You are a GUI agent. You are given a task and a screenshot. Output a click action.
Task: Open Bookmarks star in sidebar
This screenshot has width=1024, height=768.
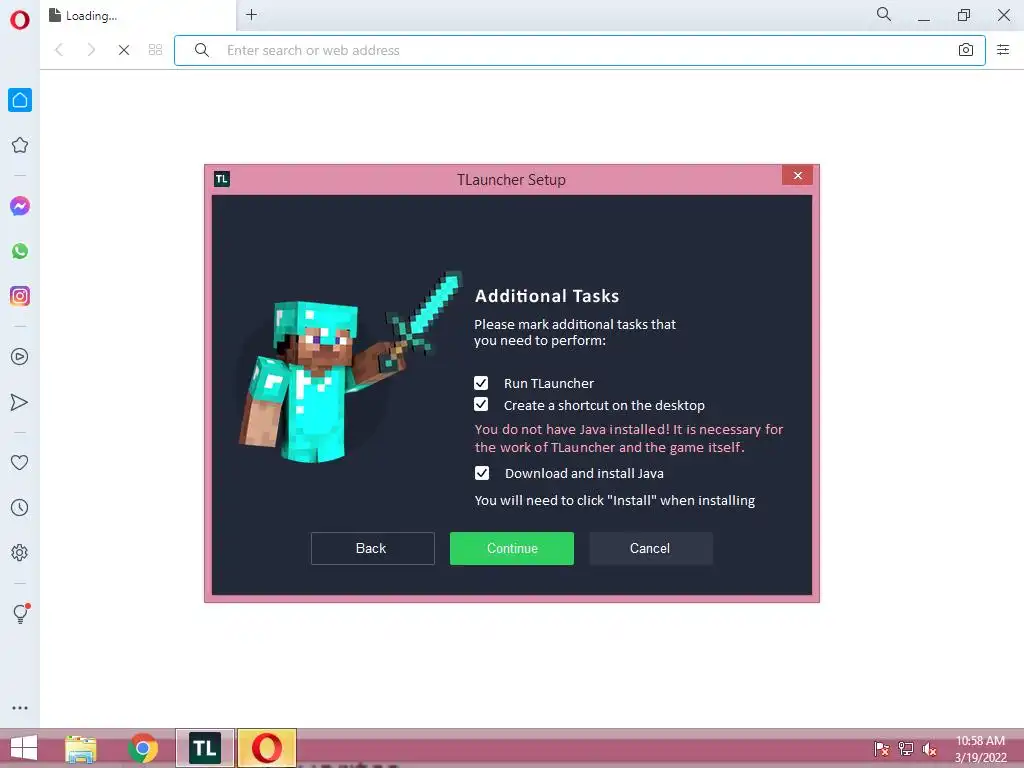click(20, 145)
